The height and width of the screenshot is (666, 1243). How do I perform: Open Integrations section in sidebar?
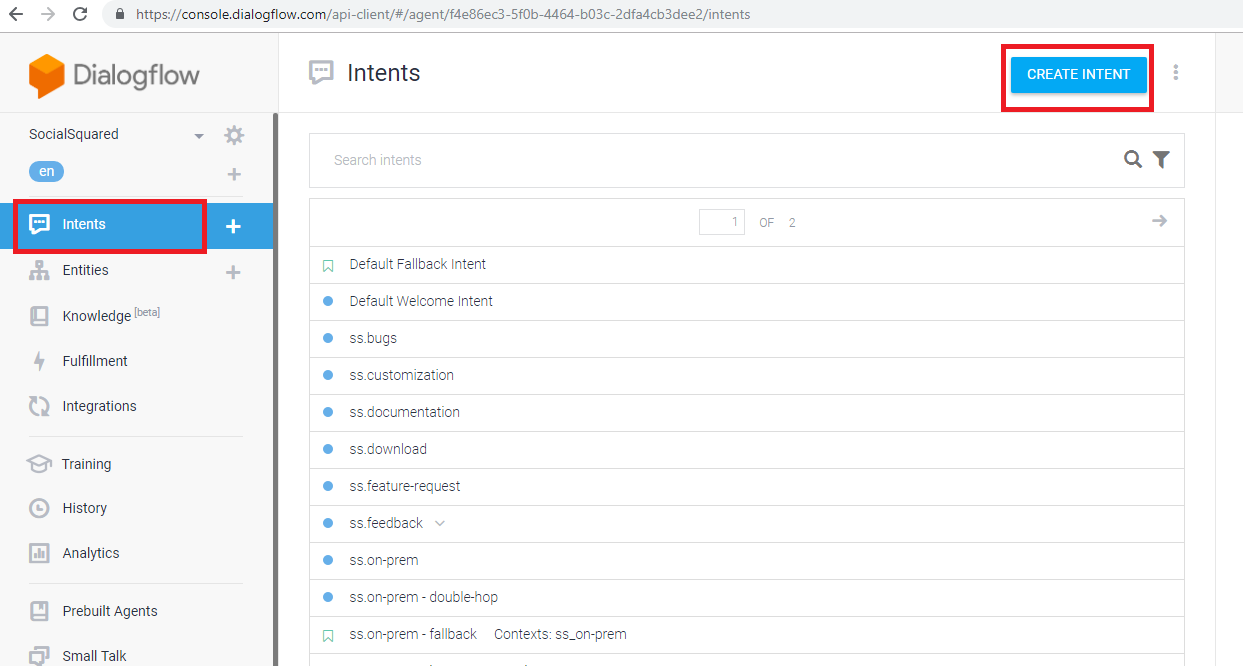coord(99,406)
